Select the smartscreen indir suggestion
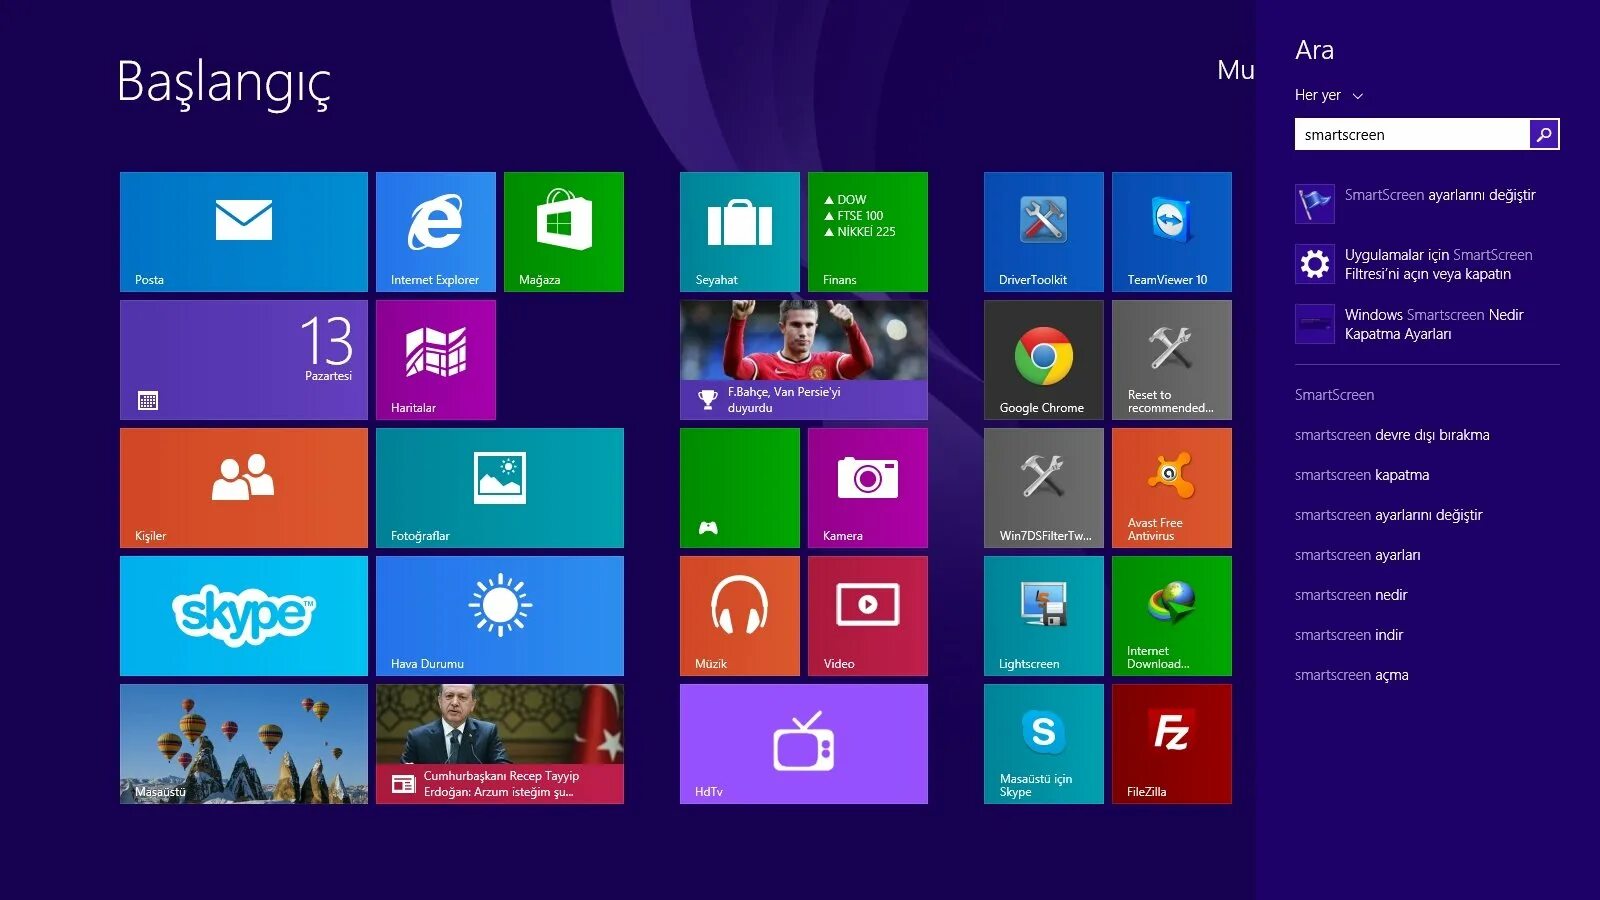This screenshot has width=1600, height=900. 1349,635
